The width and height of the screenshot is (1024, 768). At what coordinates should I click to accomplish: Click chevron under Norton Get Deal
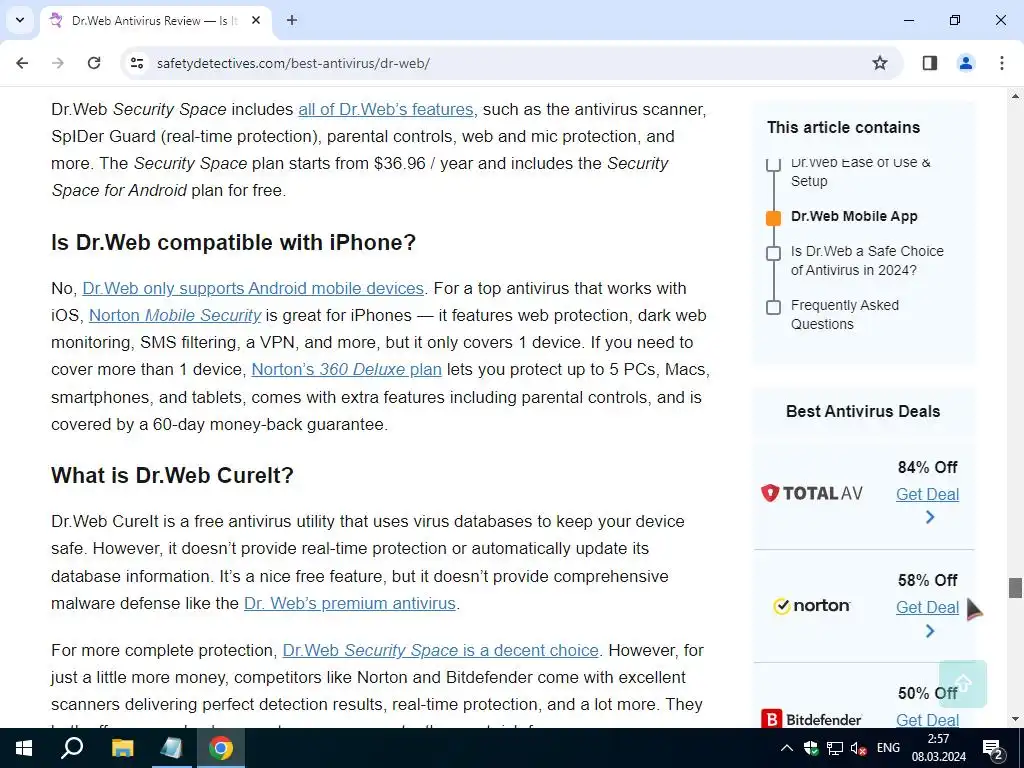(x=930, y=631)
